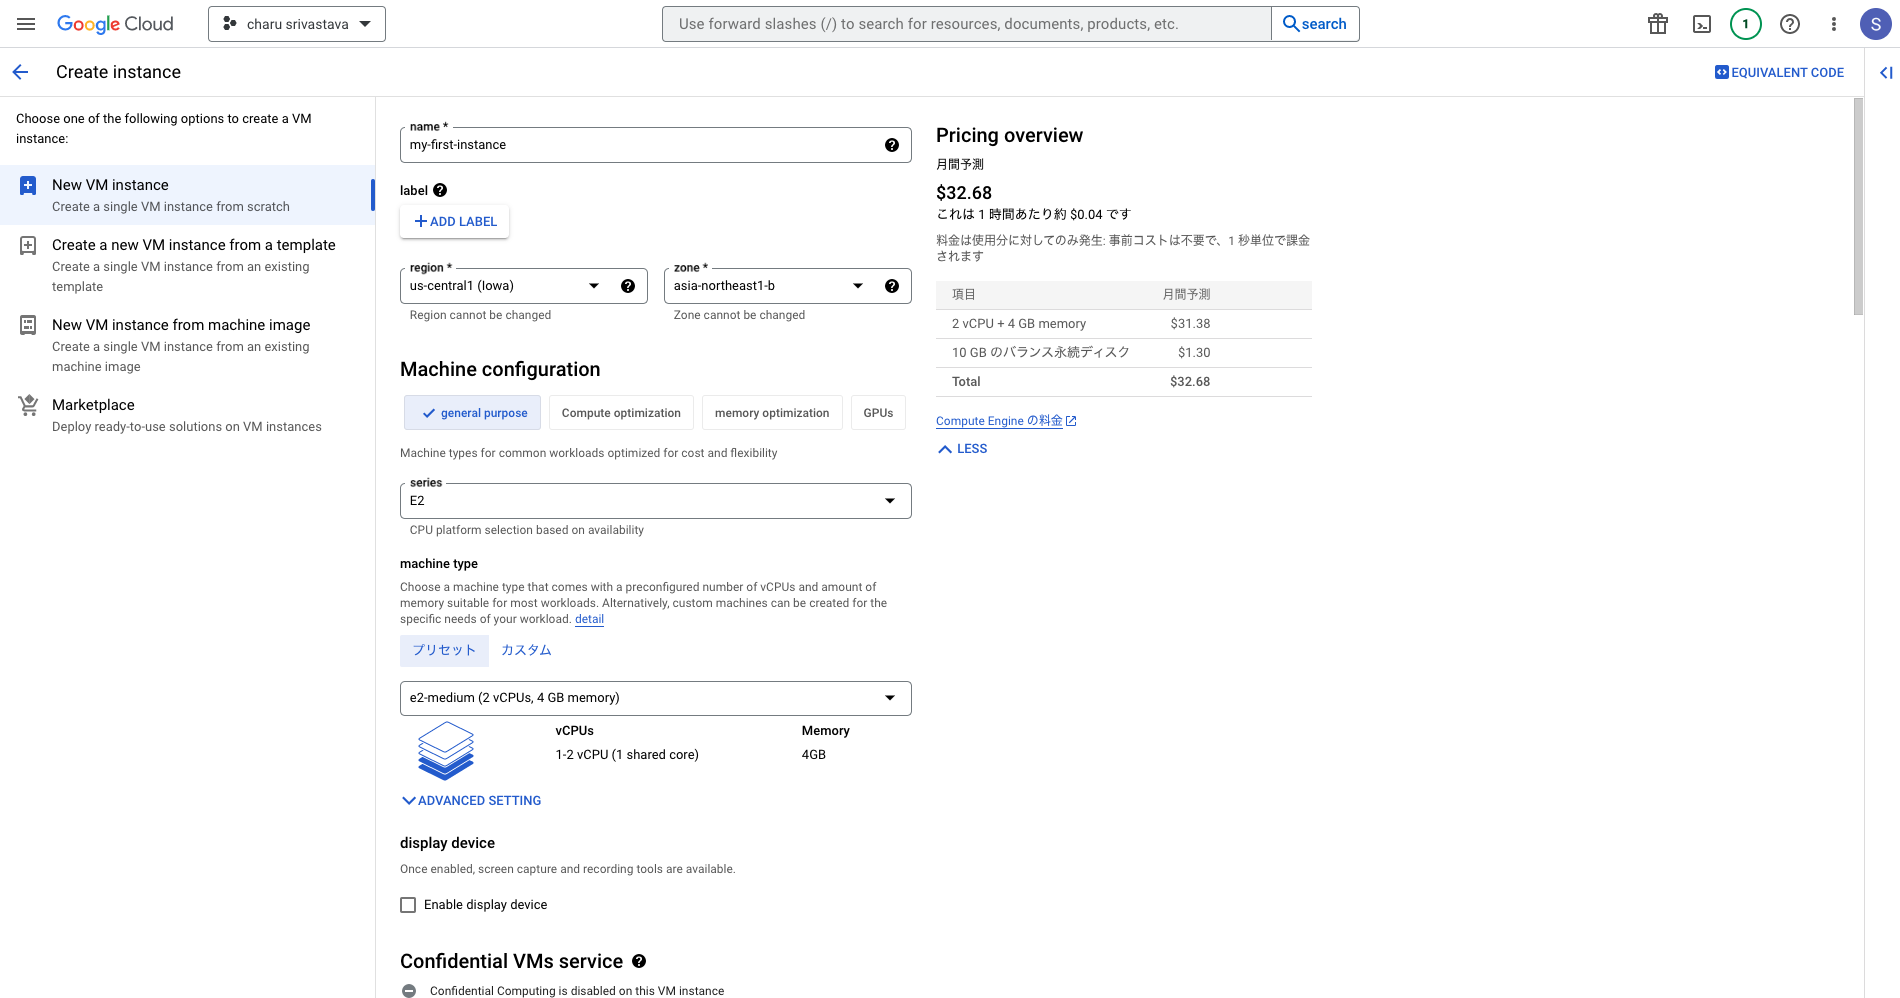1900x998 pixels.
Task: Open the Compute Engine pricing link
Action: pyautogui.click(x=998, y=420)
